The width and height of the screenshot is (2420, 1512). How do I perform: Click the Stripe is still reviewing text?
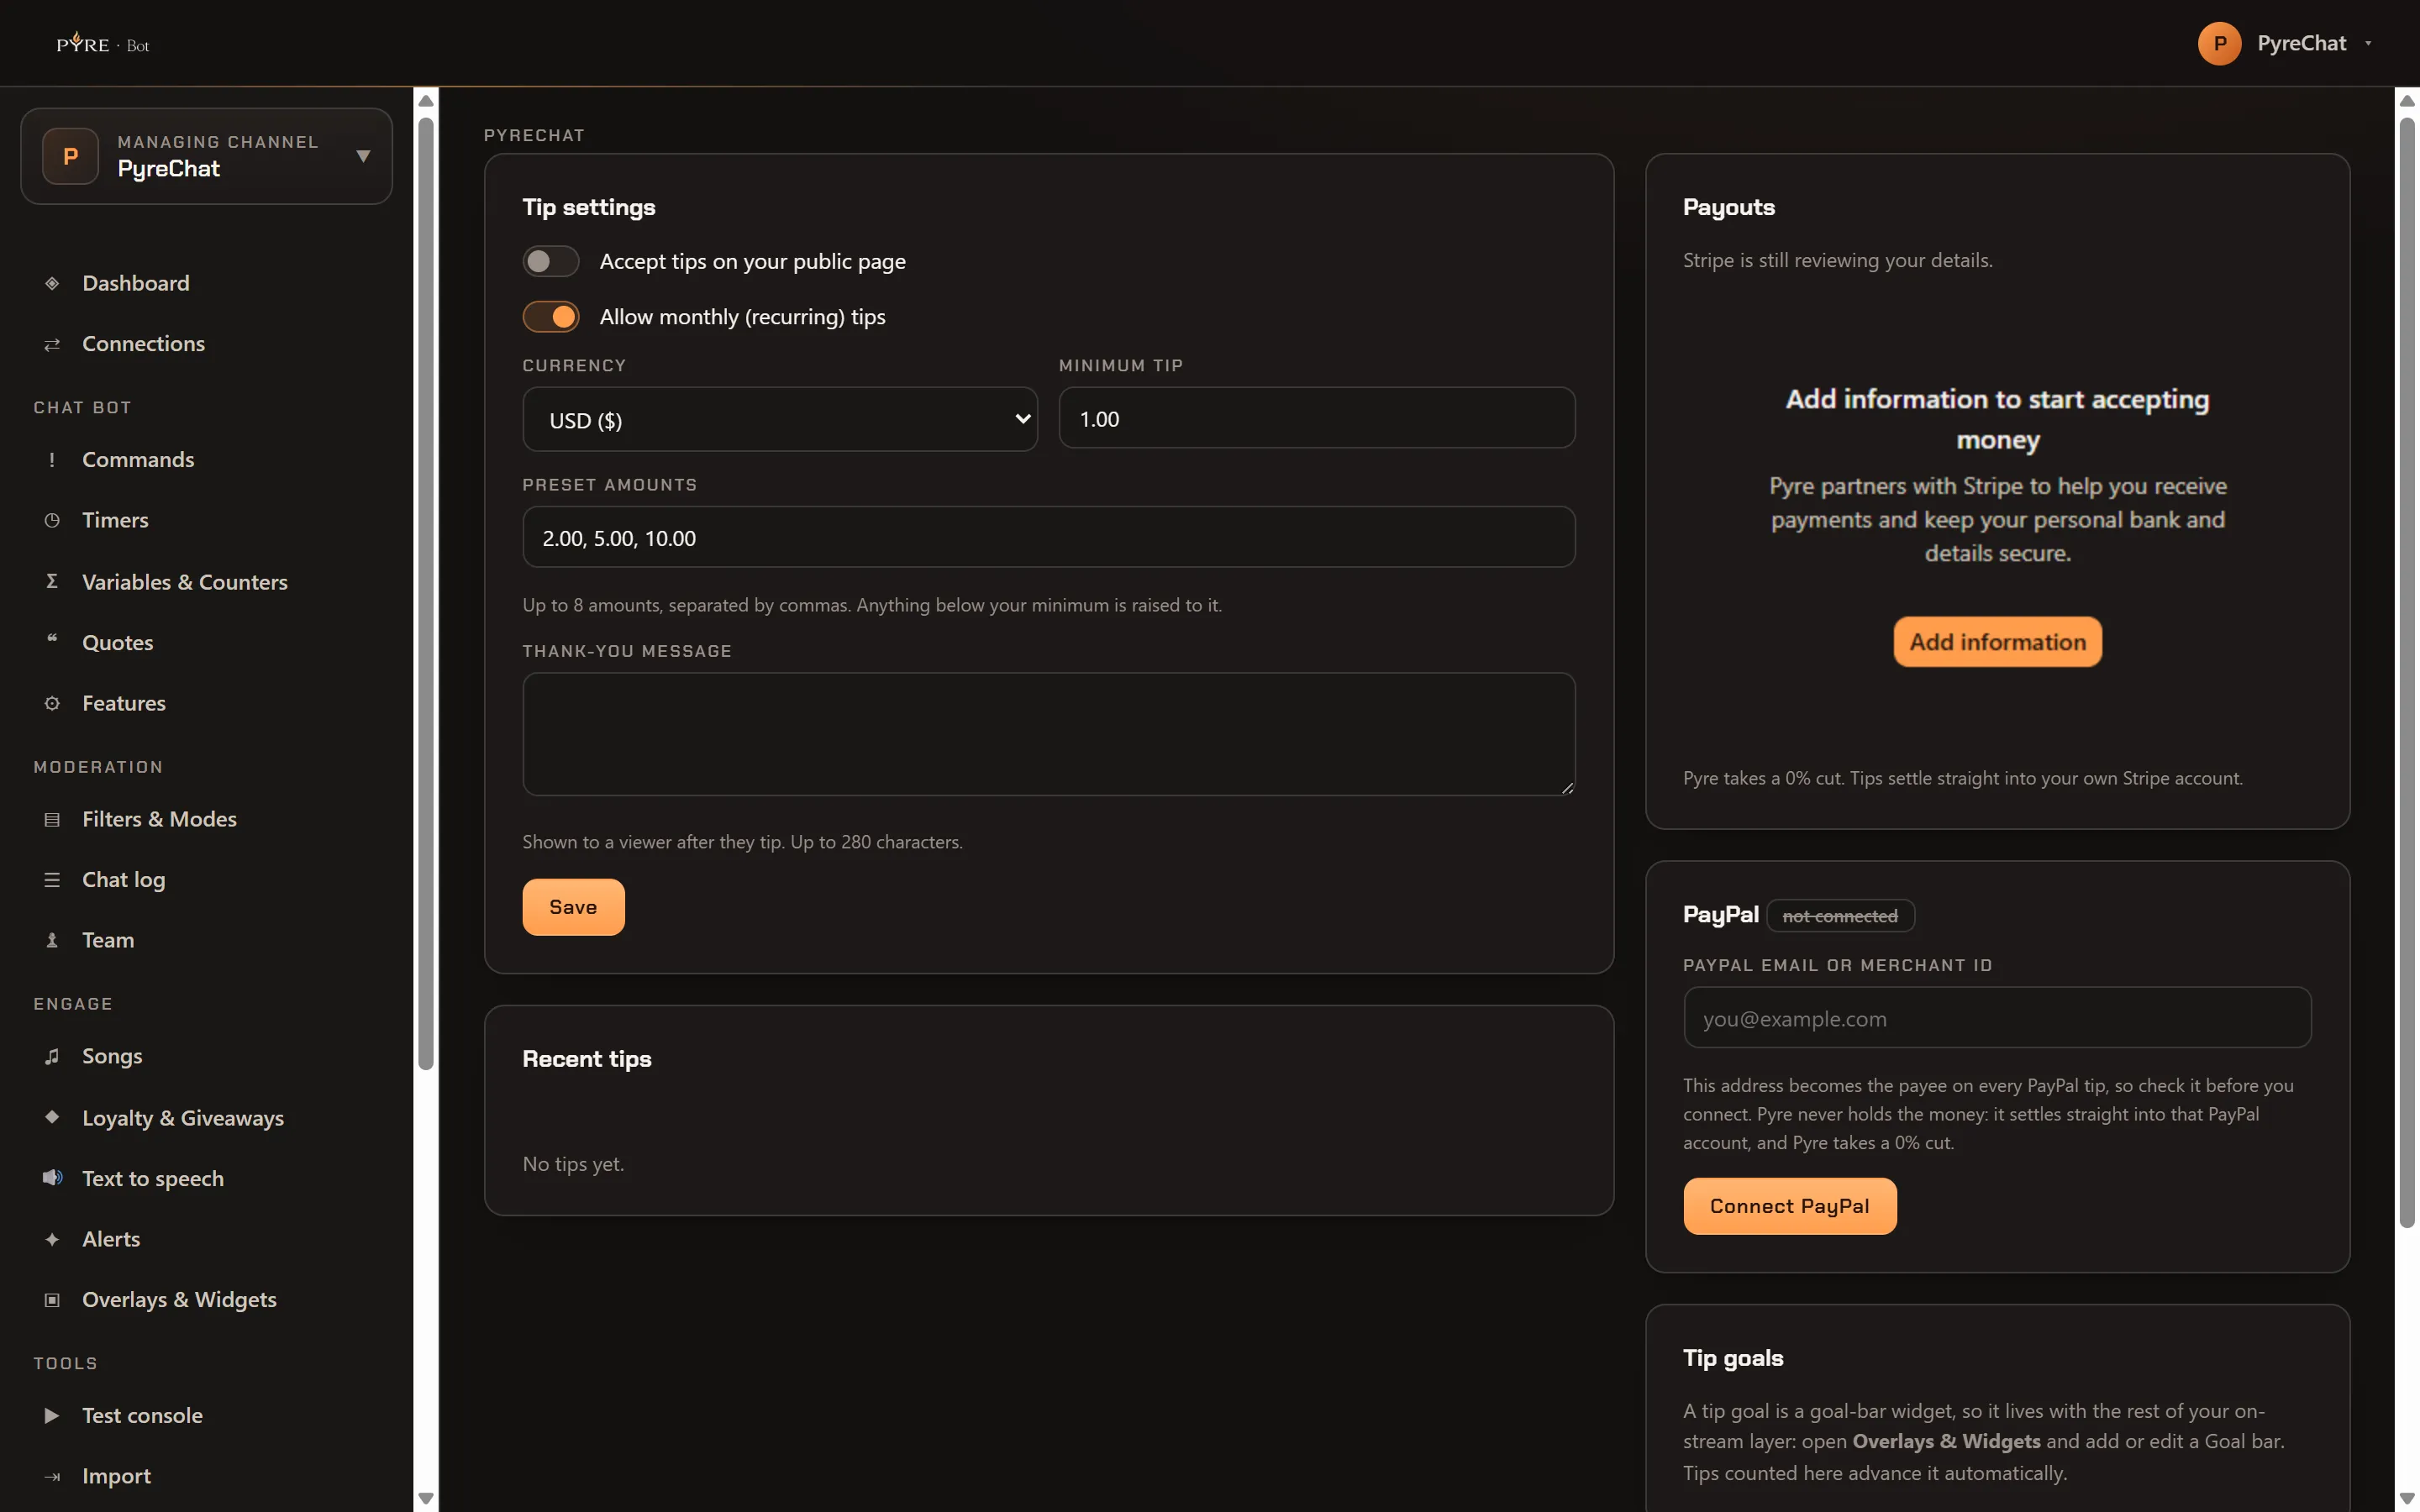(1837, 260)
